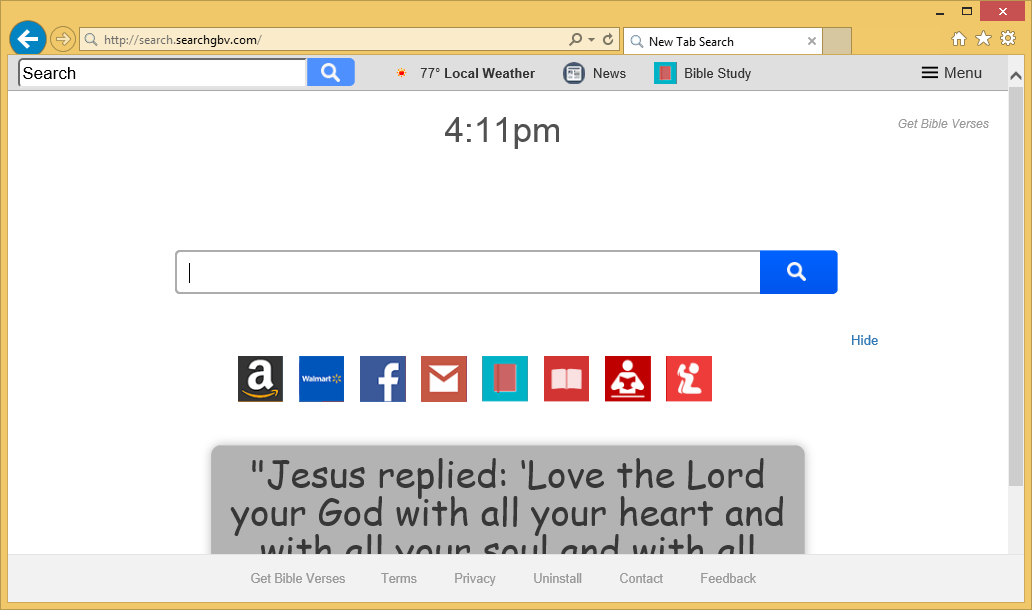Open footer Get Bible Verses link

click(297, 578)
